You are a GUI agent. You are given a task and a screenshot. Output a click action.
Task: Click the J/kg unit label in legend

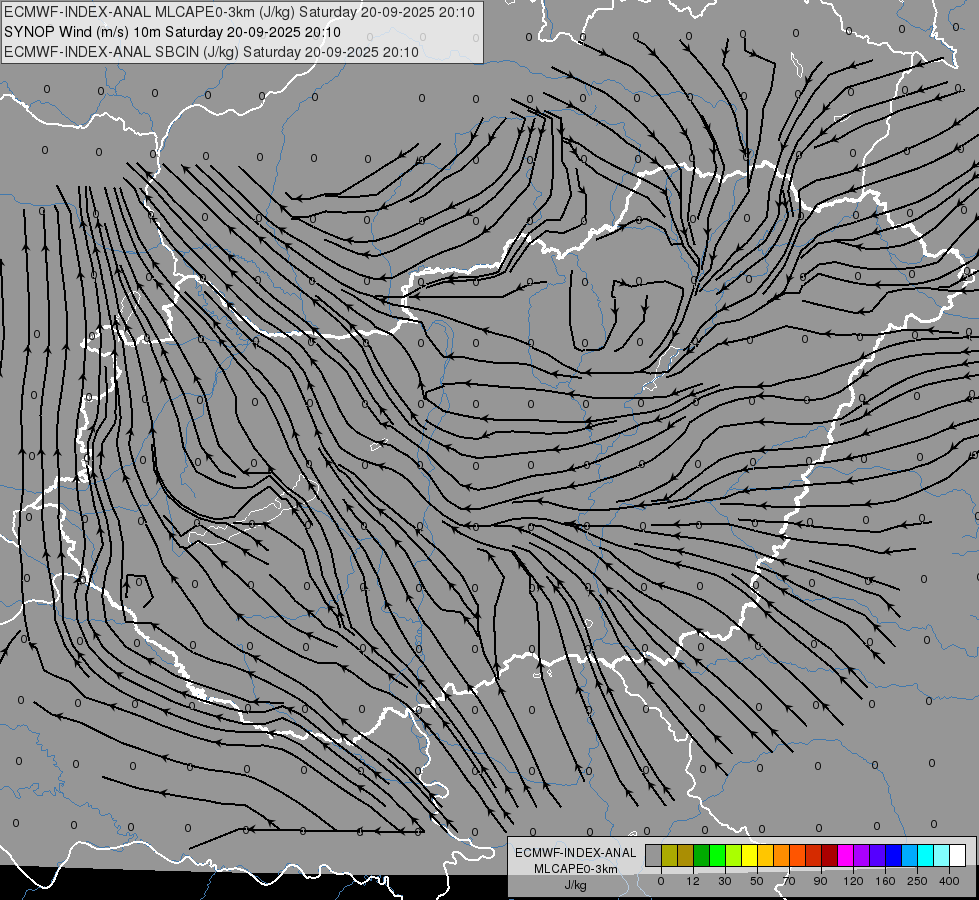coord(576,884)
